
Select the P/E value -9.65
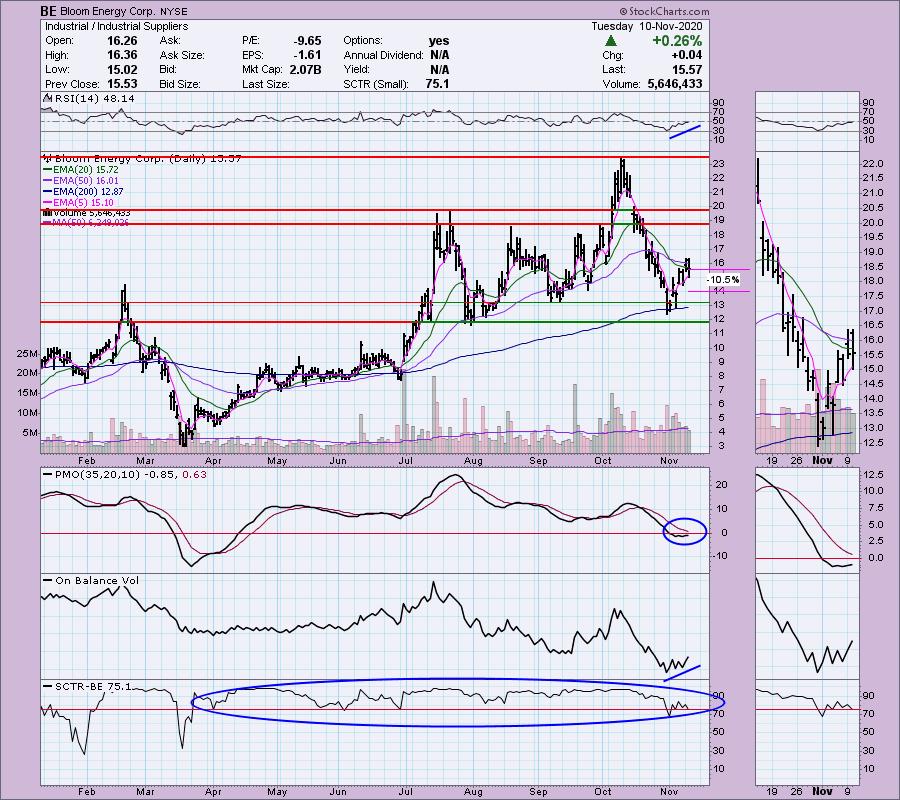click(307, 41)
